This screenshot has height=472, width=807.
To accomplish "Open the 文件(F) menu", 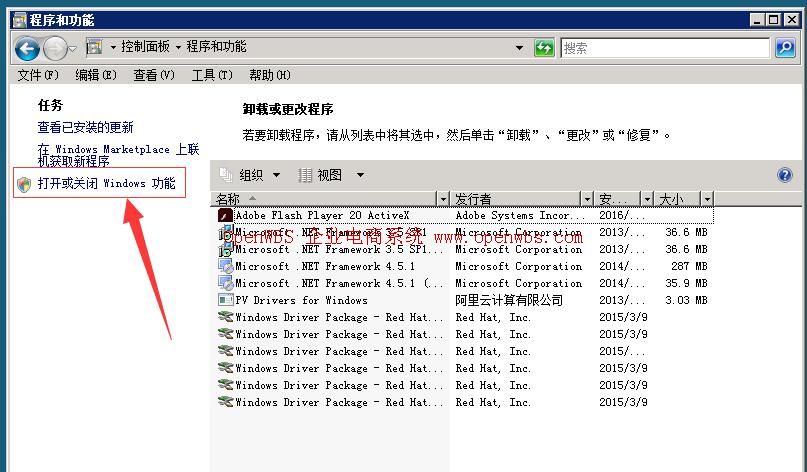I will [x=38, y=75].
